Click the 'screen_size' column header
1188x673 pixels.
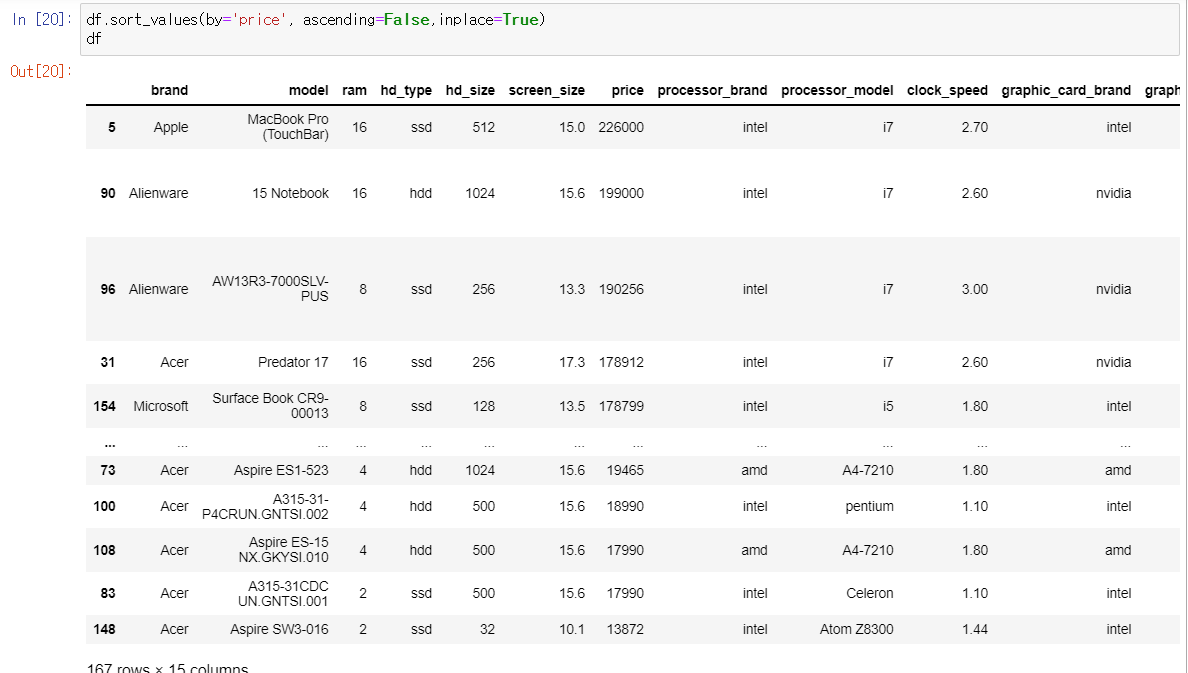click(546, 90)
